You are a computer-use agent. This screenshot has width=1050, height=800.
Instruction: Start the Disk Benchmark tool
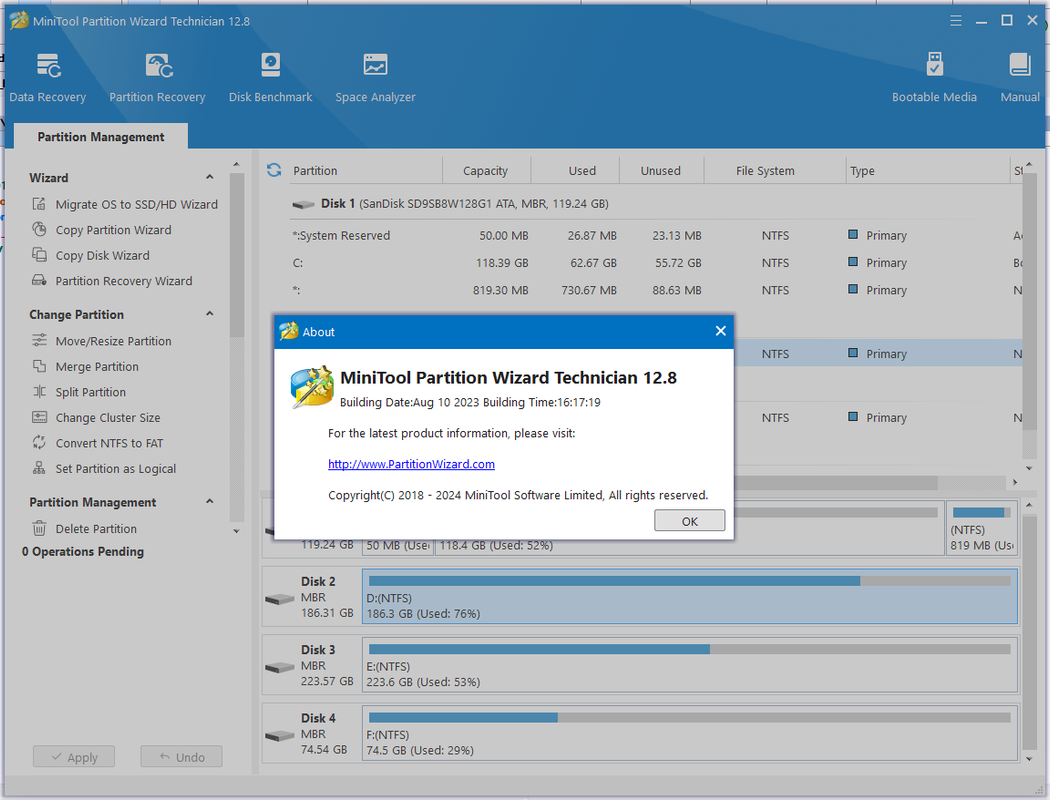(271, 78)
